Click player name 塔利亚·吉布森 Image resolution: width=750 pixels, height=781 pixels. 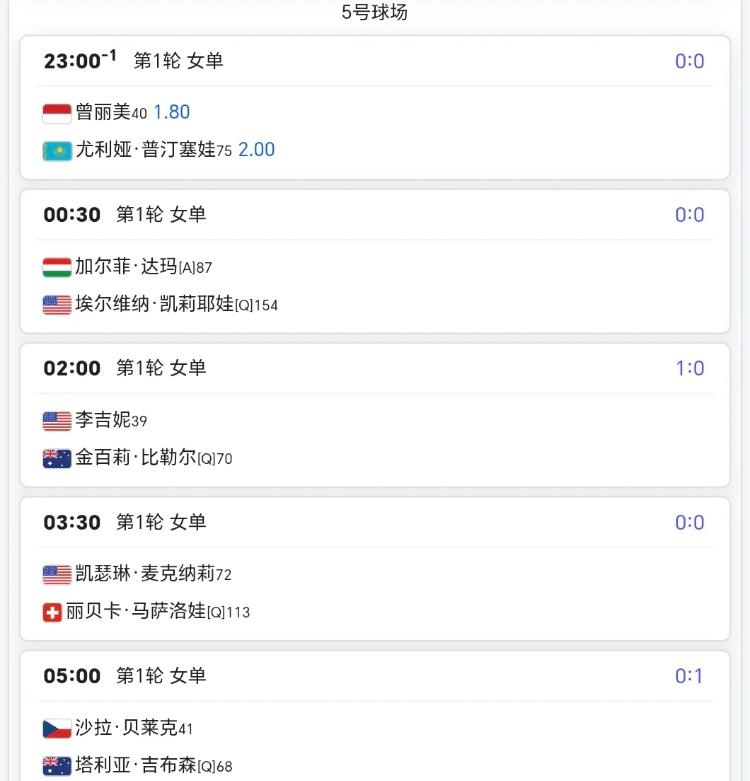[x=135, y=766]
